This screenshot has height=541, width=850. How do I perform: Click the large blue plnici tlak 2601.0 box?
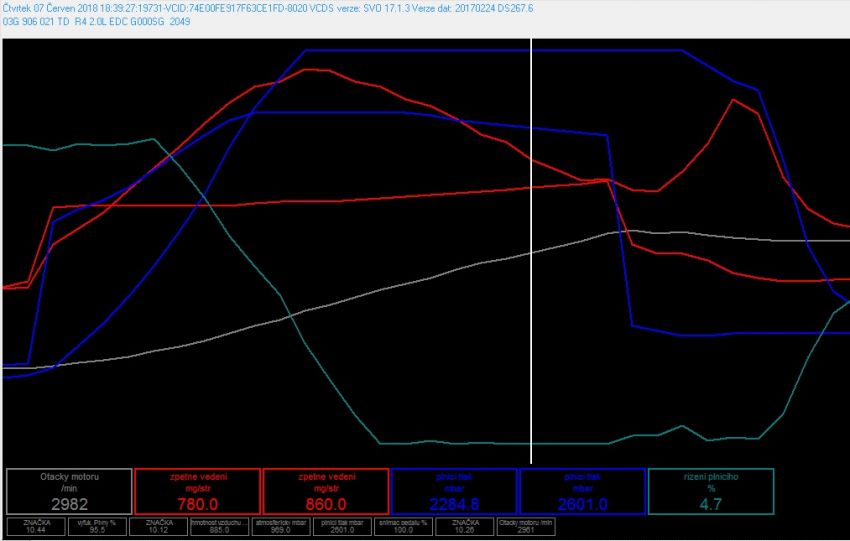[x=582, y=491]
